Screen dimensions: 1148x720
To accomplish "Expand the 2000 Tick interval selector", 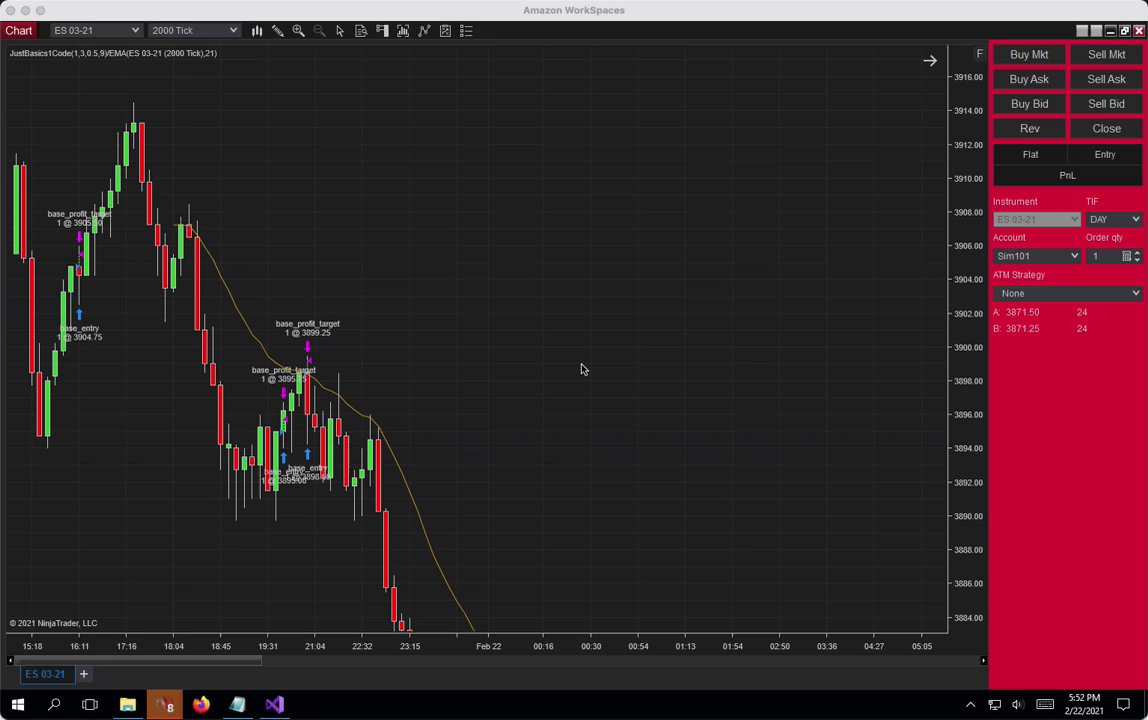I will coord(194,30).
